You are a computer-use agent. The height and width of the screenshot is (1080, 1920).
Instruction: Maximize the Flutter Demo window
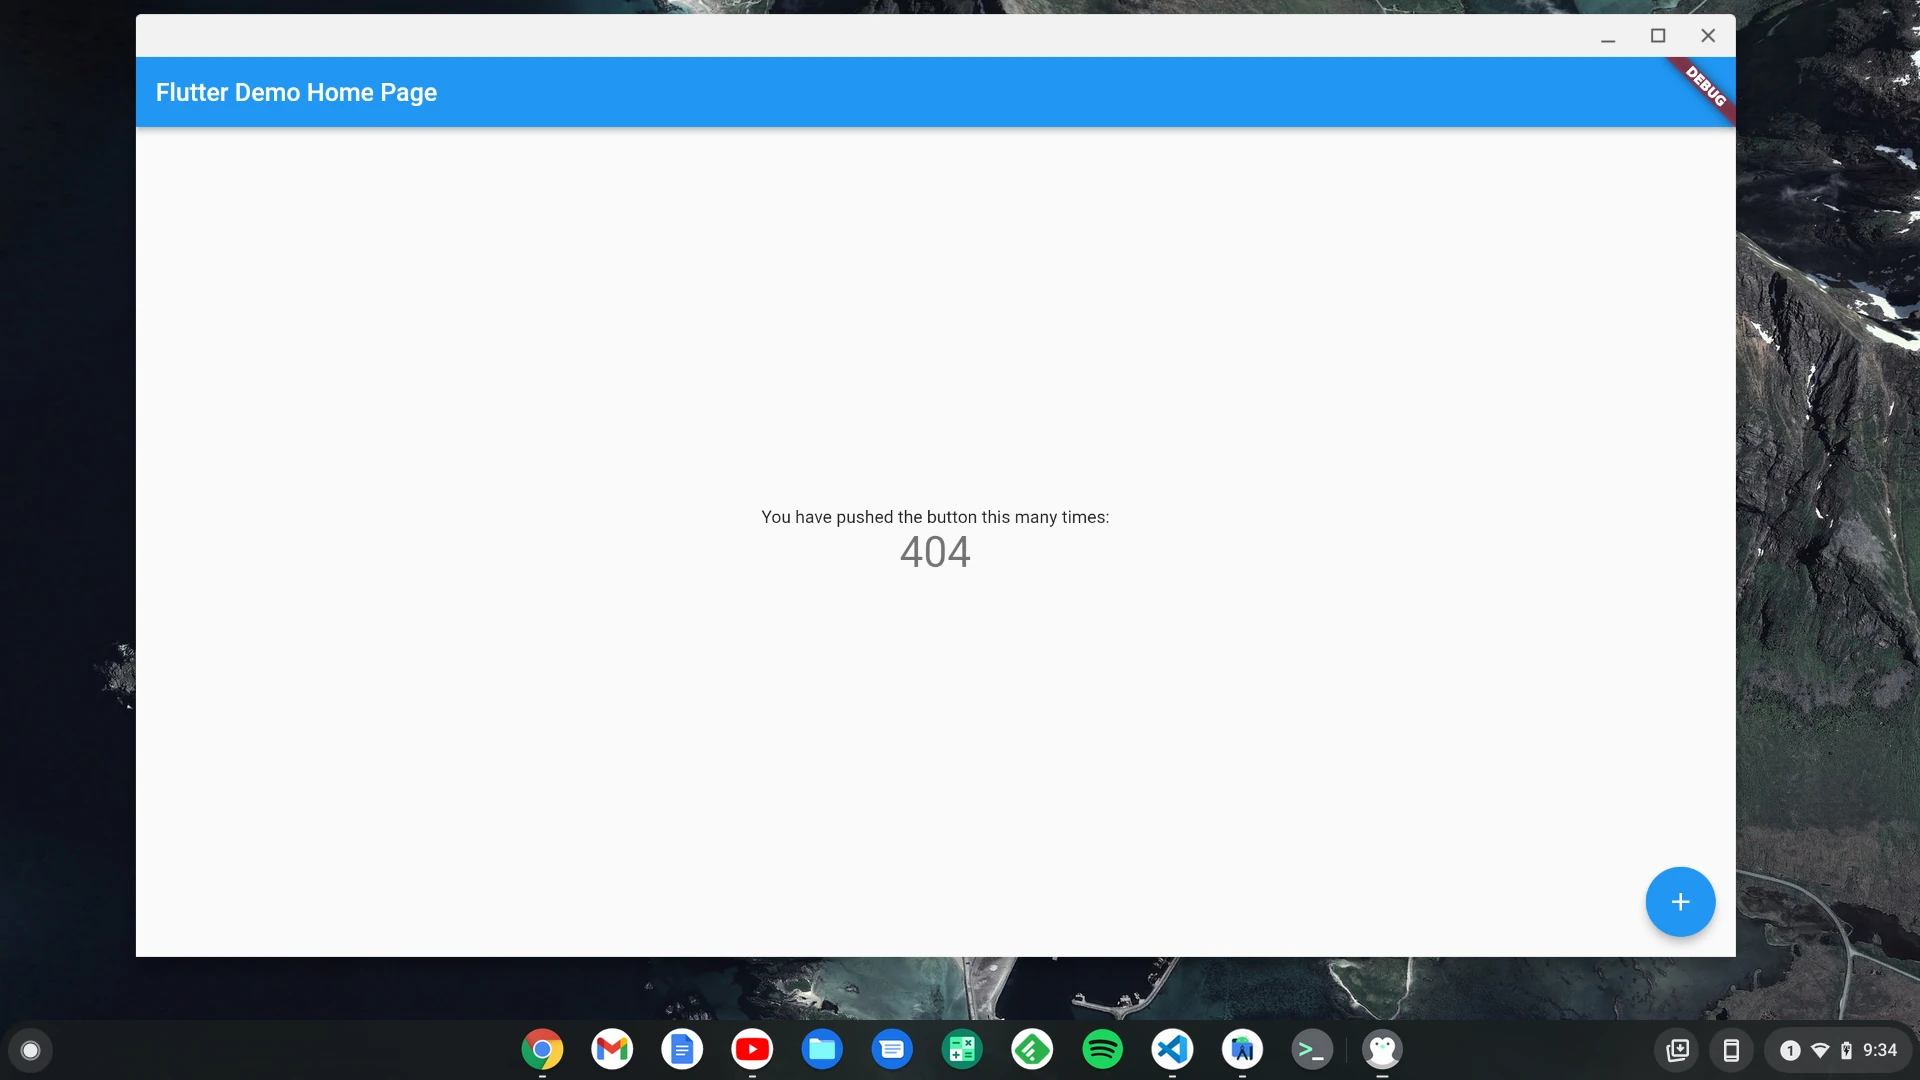tap(1658, 36)
